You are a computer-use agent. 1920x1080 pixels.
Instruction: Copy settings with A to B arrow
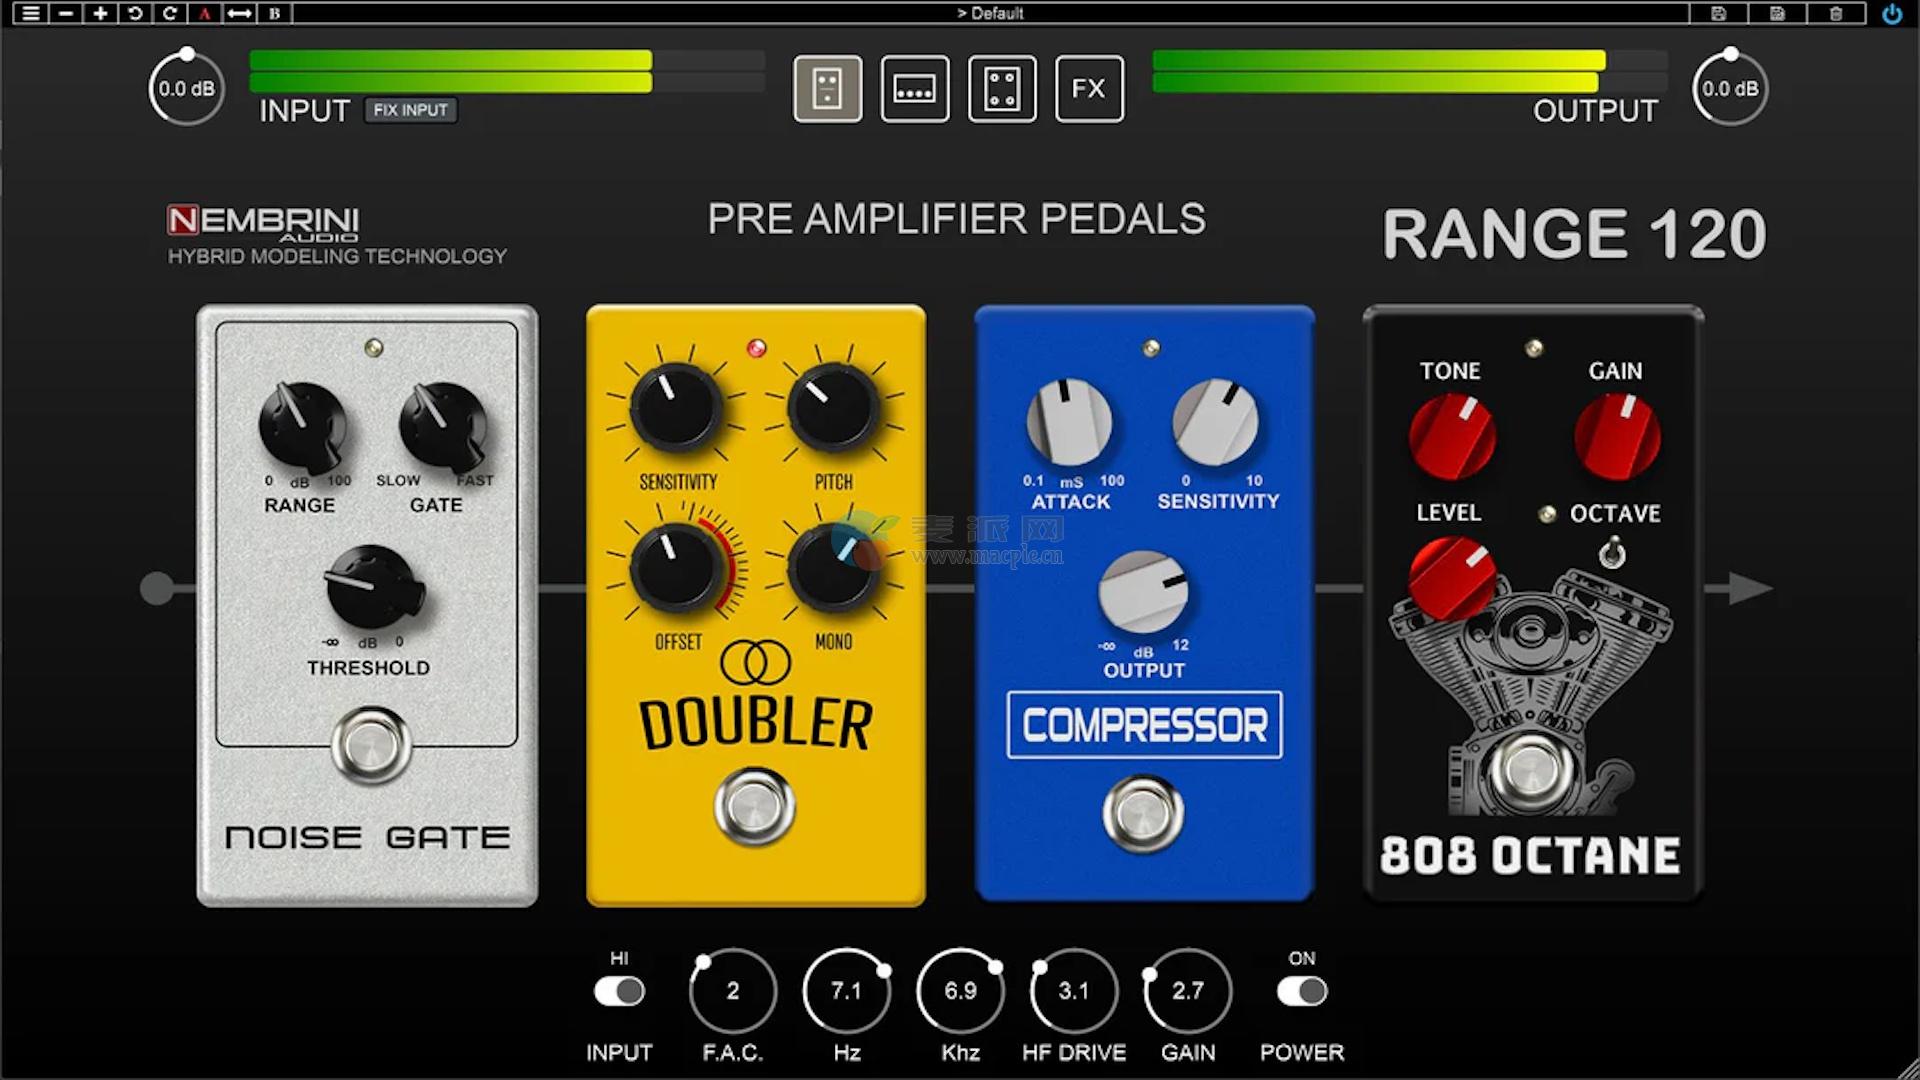coord(239,13)
